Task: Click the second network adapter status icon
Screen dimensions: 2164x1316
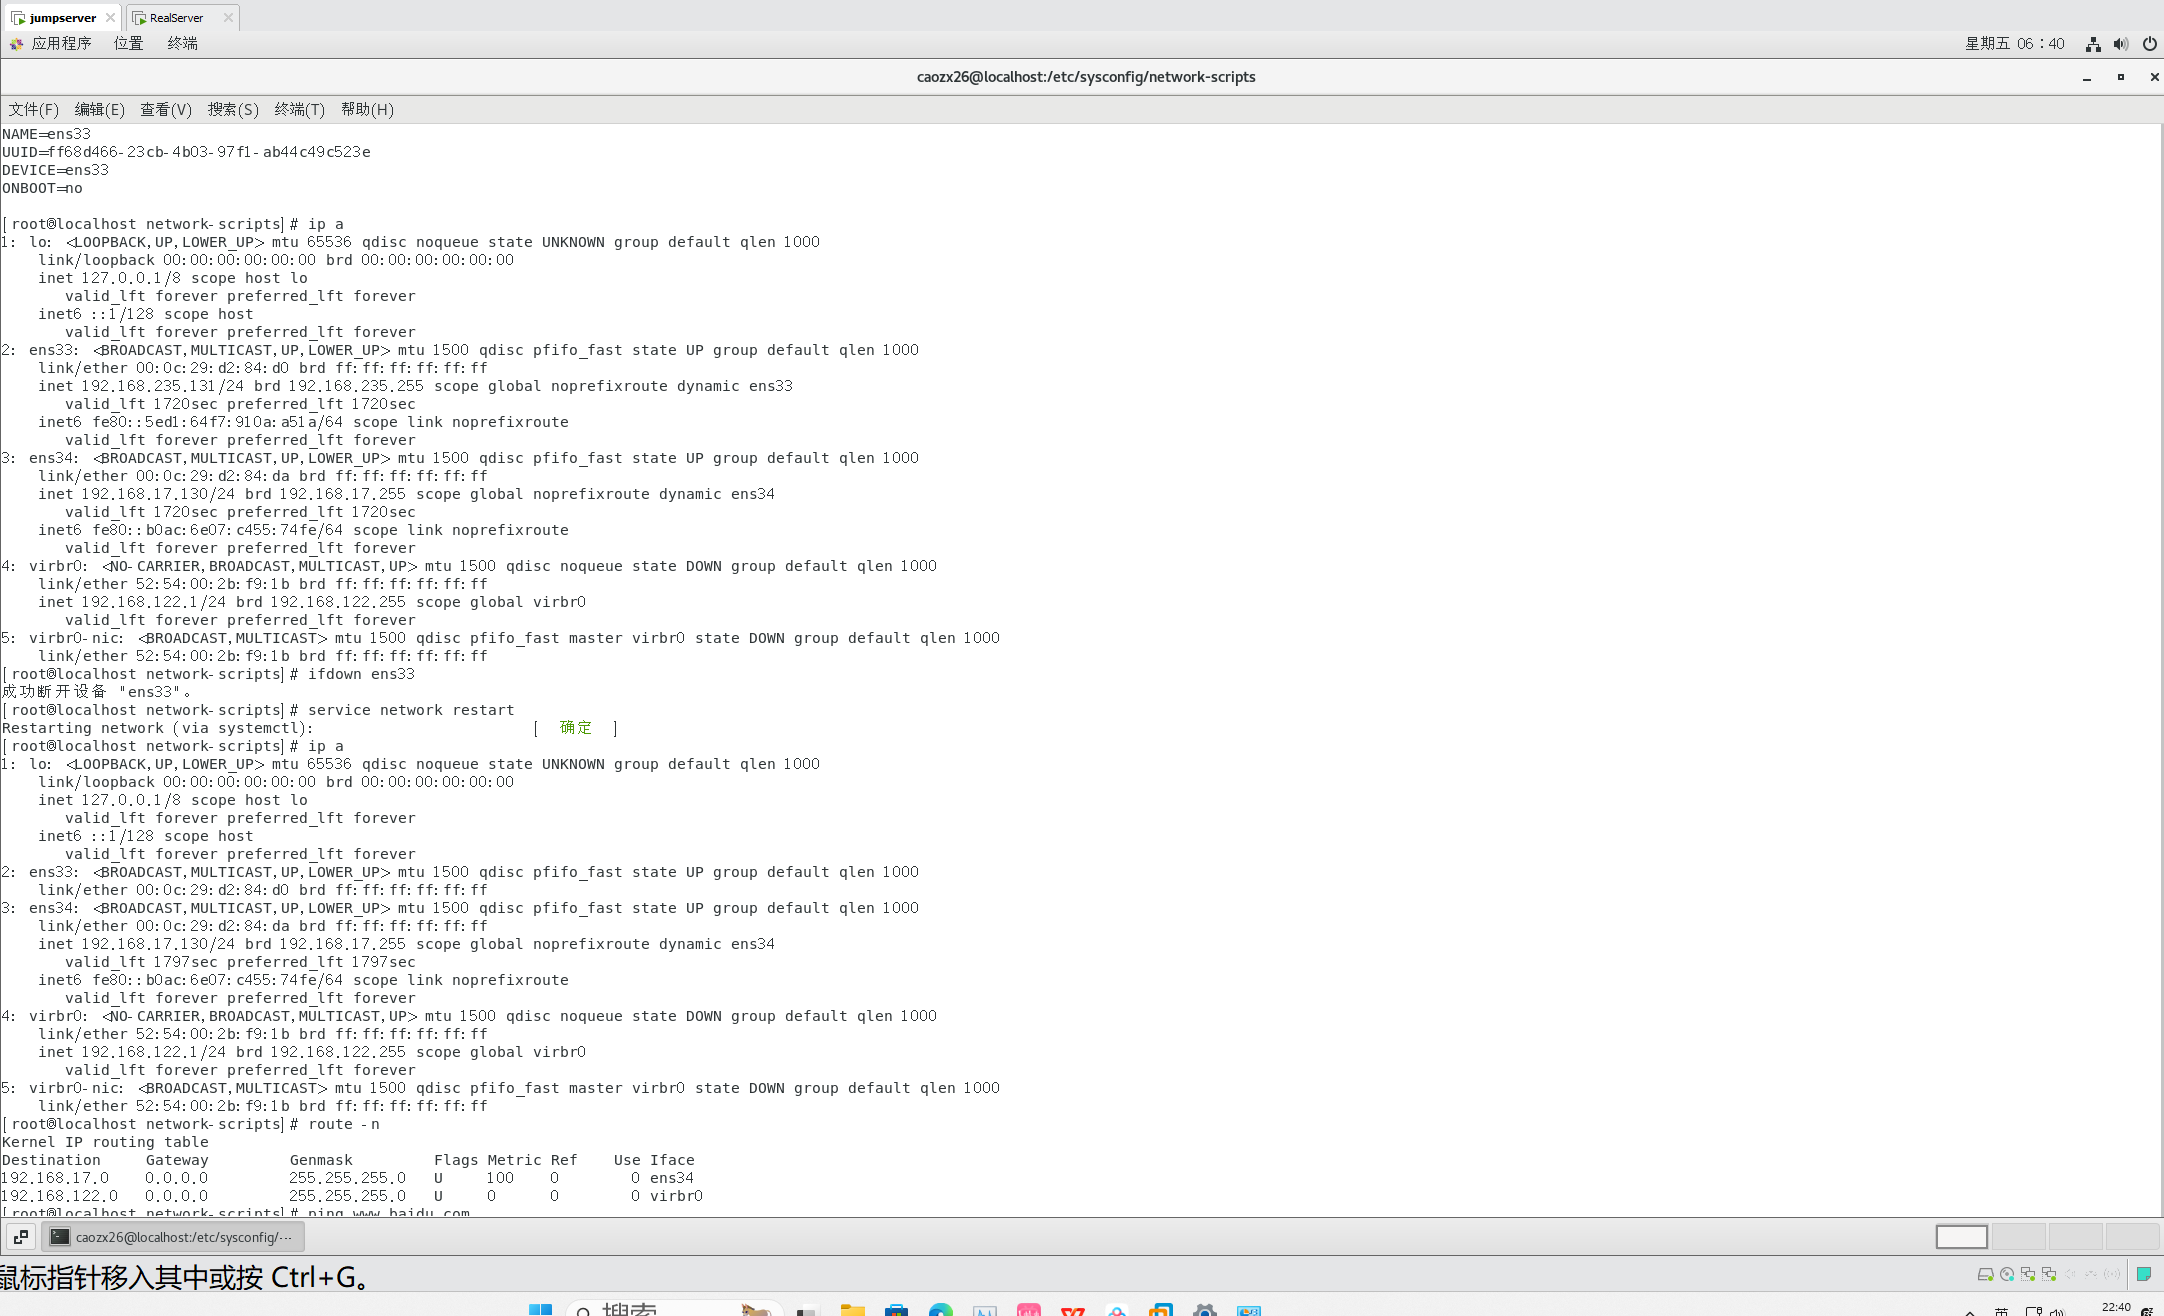Action: (x=2048, y=1274)
